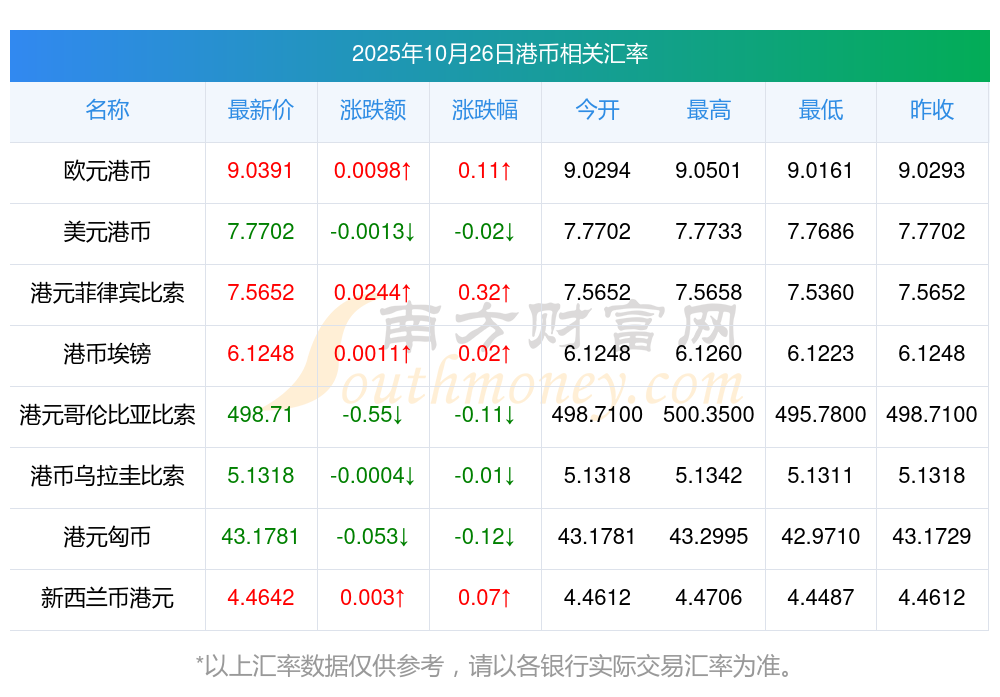Click the 0.11↑ percentage for 欧元港币
This screenshot has width=1000, height=697.
tap(485, 170)
